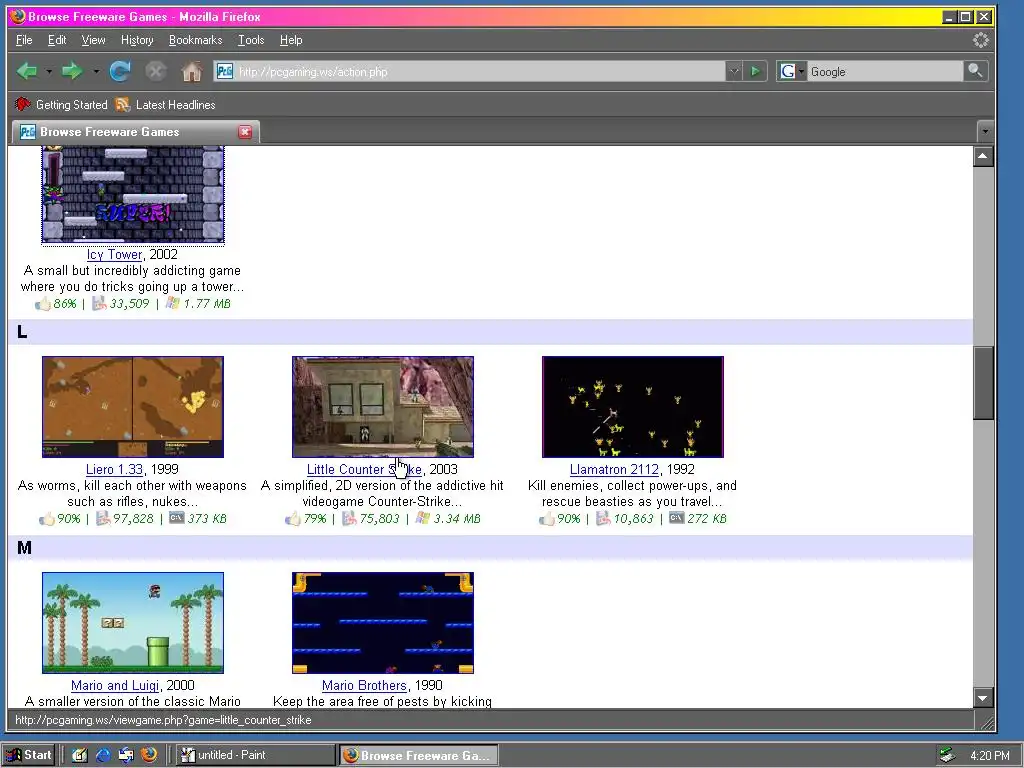Click the thumbs-up icon under Llamatron 2112

tap(547, 519)
